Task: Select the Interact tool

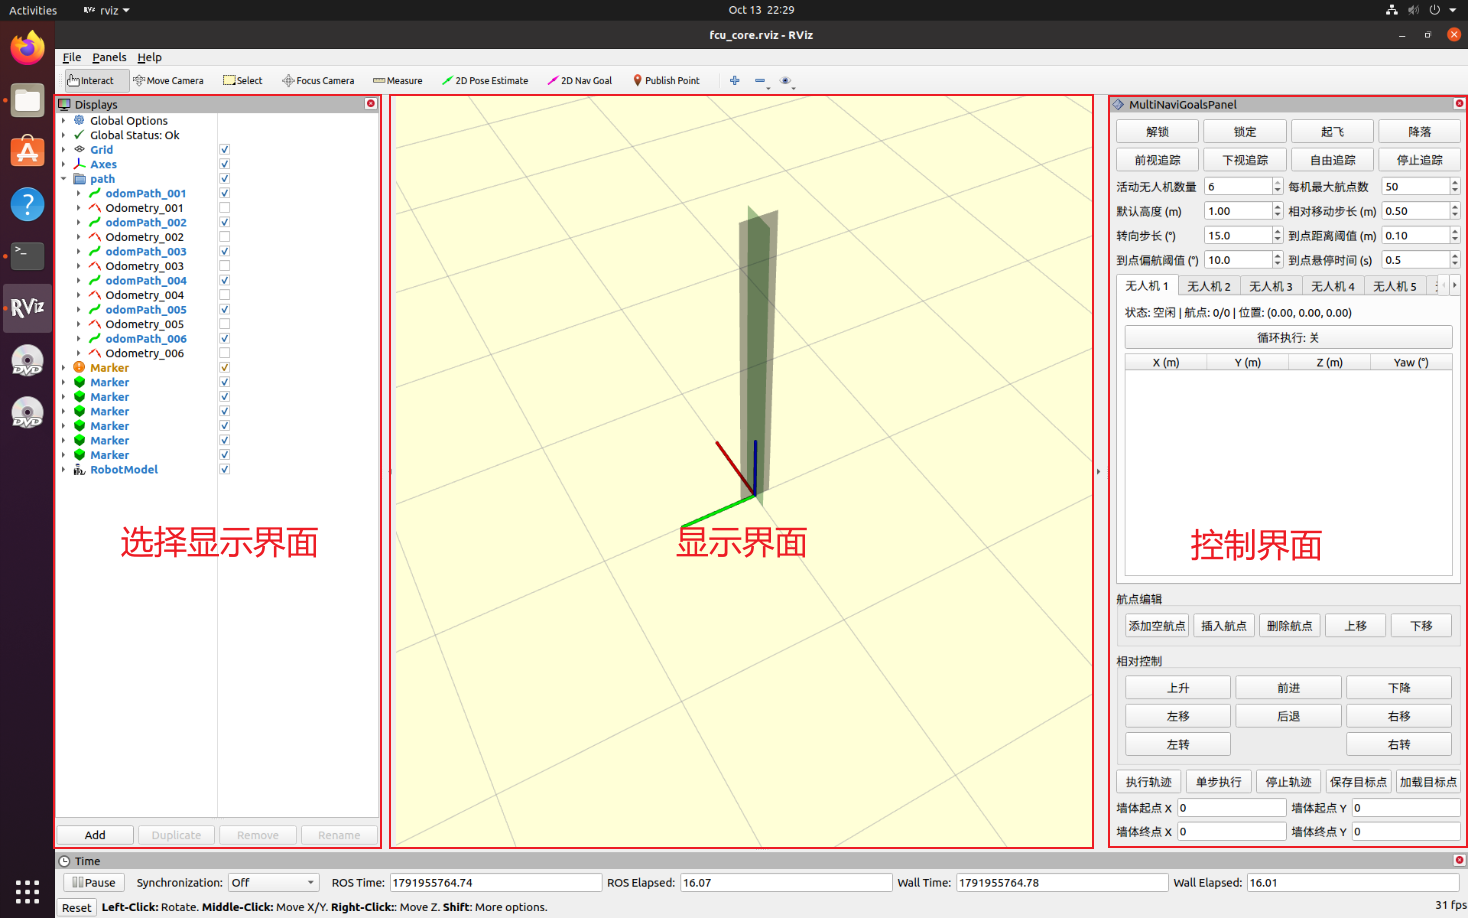Action: (97, 81)
